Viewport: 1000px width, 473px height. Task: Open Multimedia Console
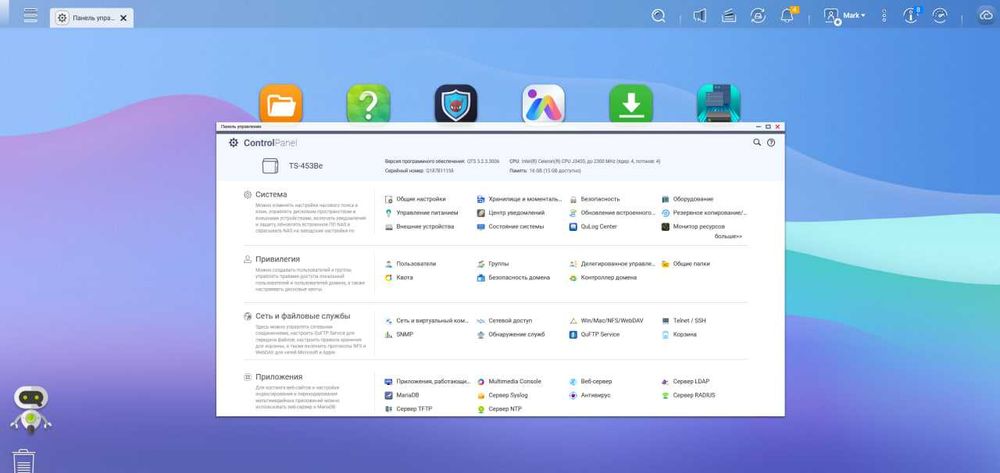[x=509, y=382]
